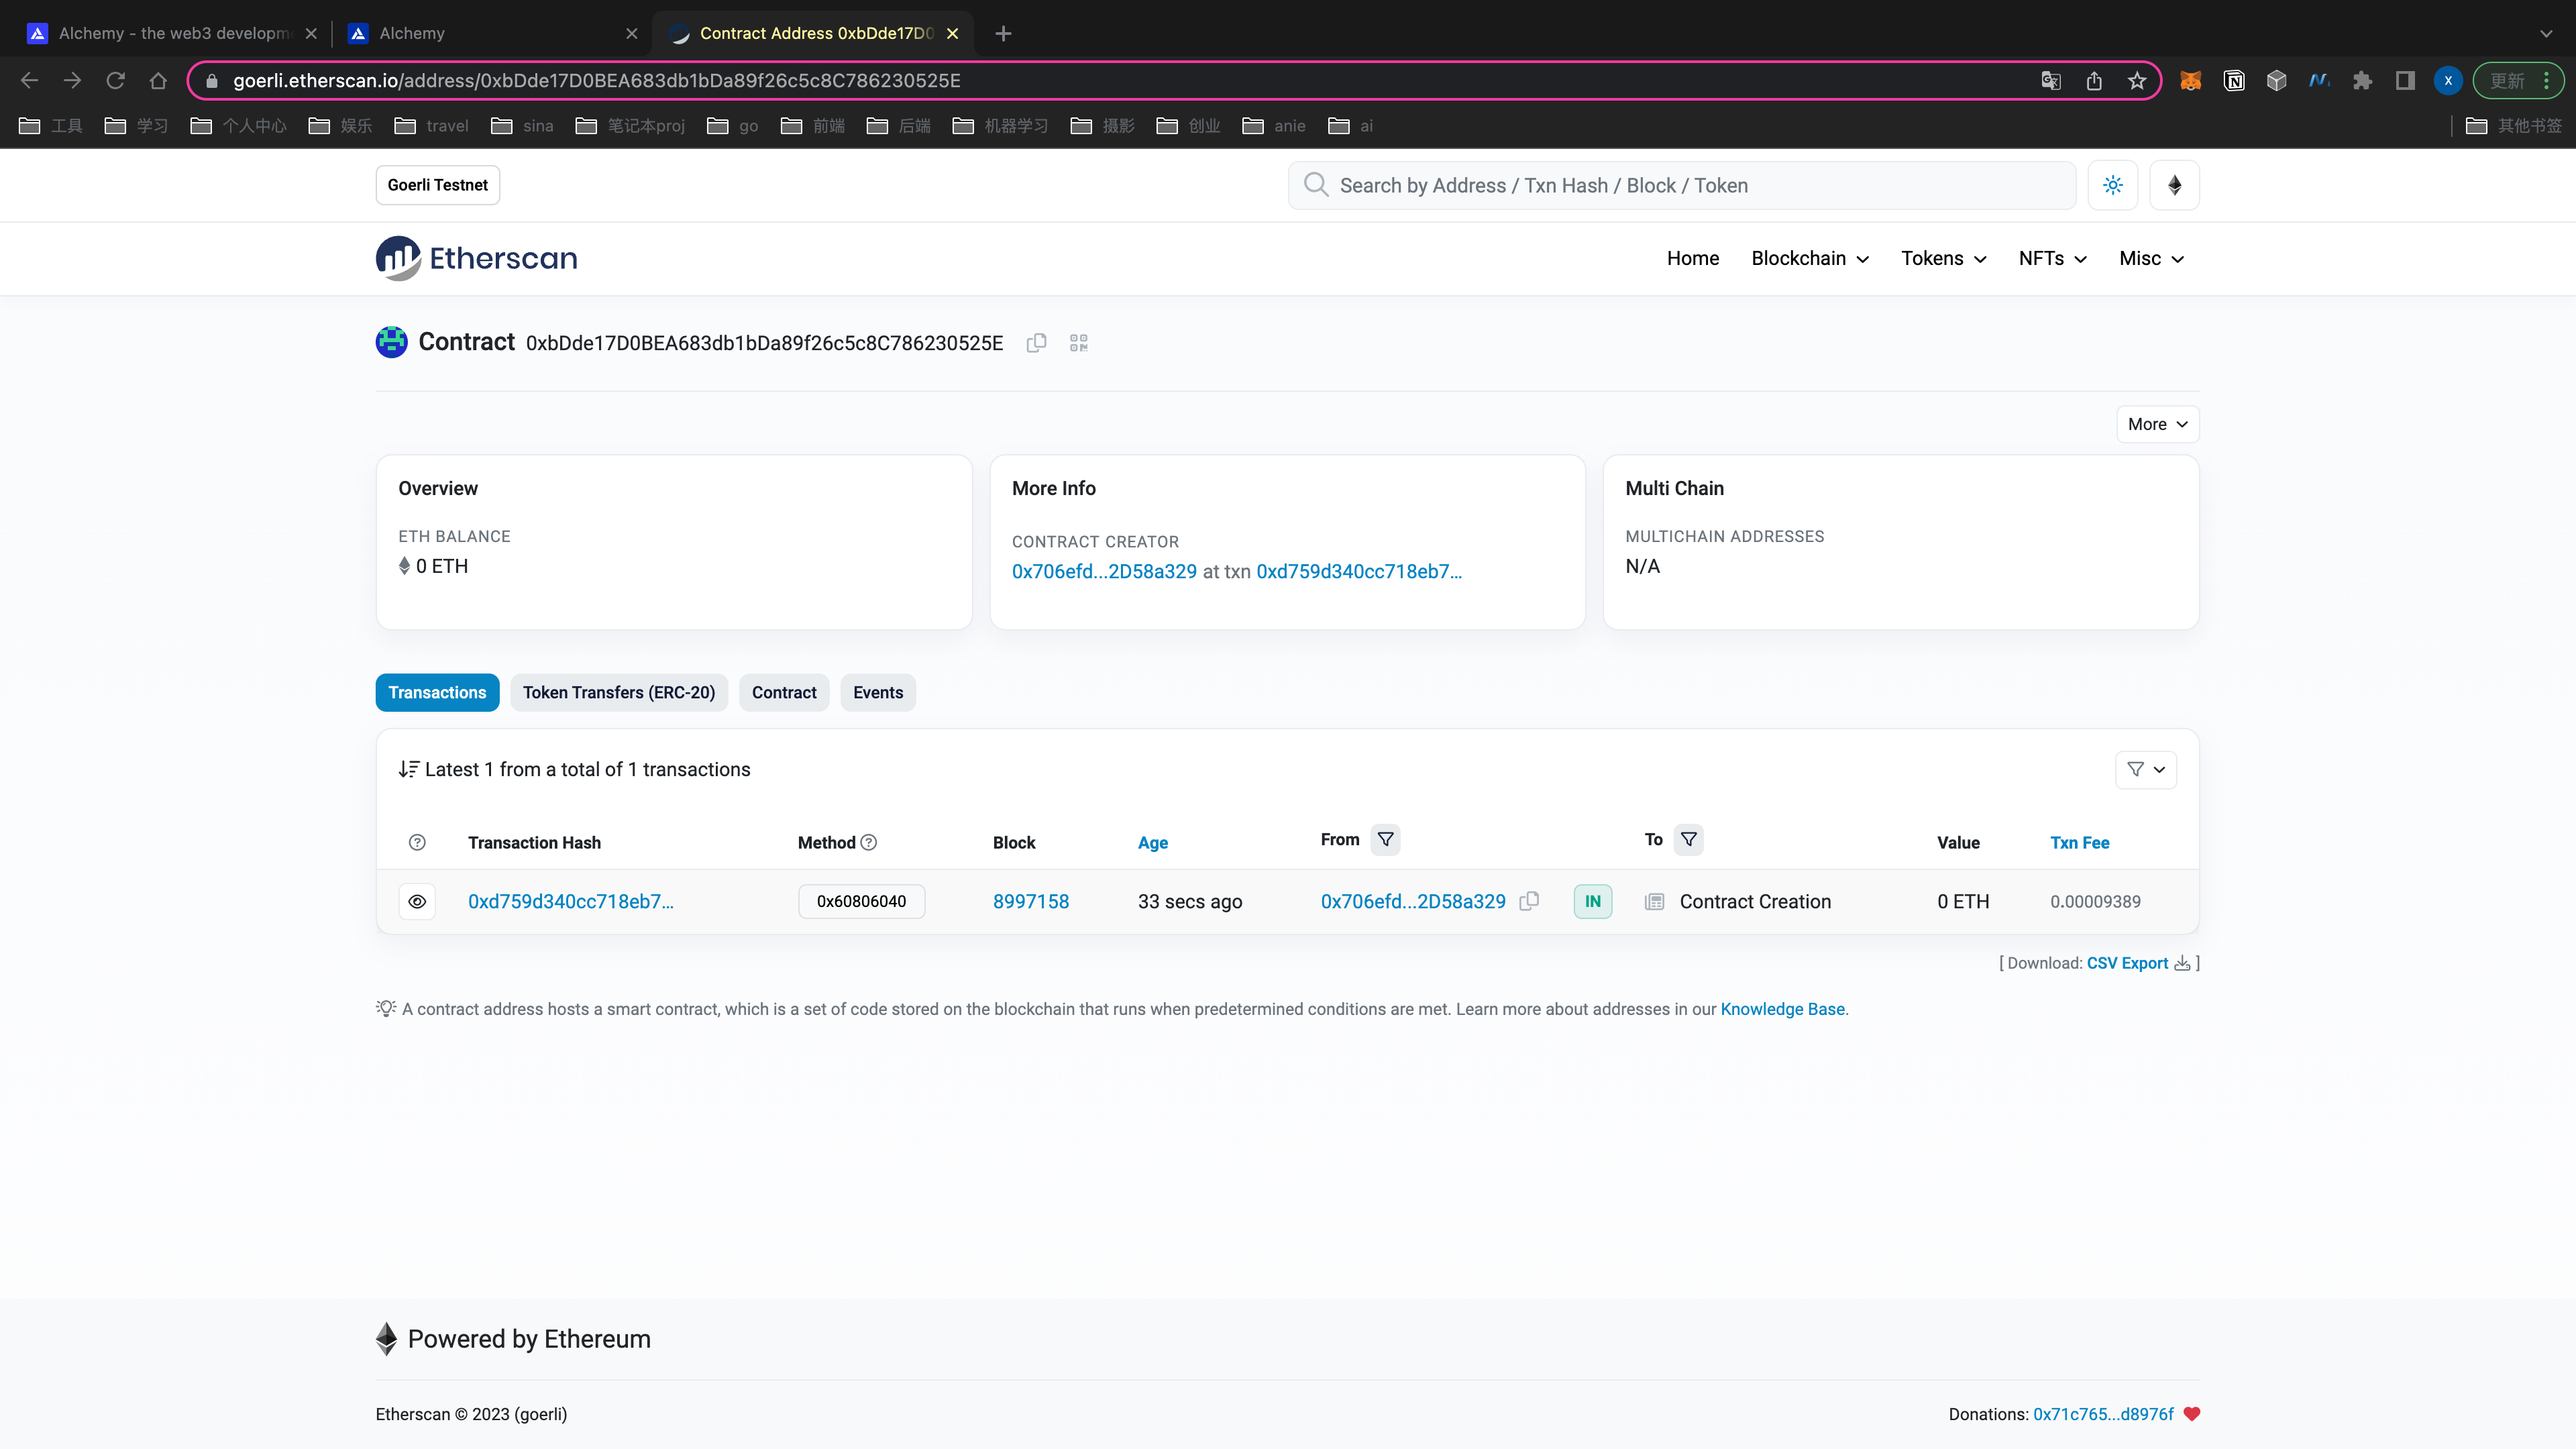This screenshot has width=2576, height=1449.
Task: Open the More dropdown button
Action: [x=2157, y=424]
